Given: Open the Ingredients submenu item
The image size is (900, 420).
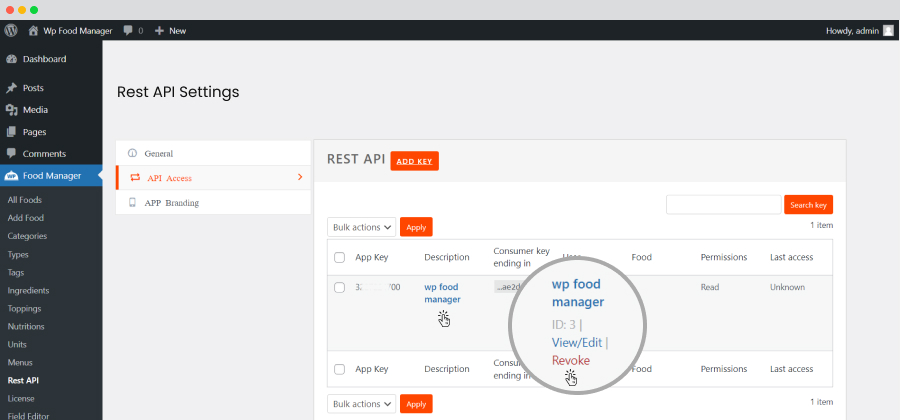Looking at the screenshot, I should click(29, 290).
